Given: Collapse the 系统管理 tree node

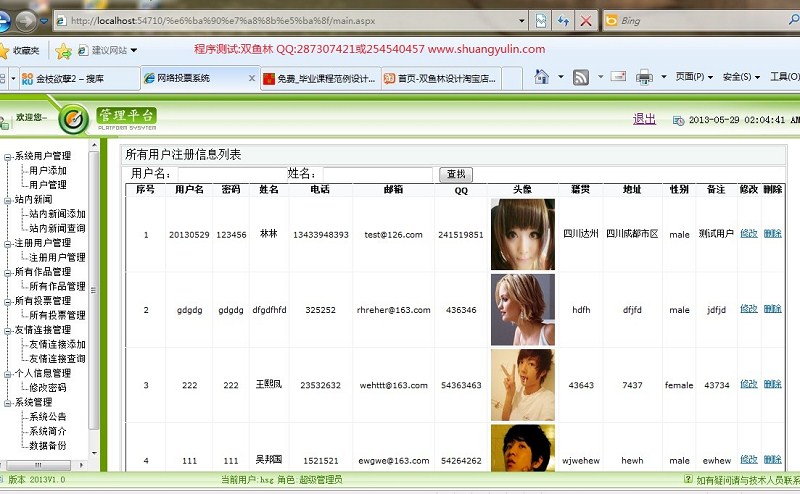Looking at the screenshot, I should (8, 404).
